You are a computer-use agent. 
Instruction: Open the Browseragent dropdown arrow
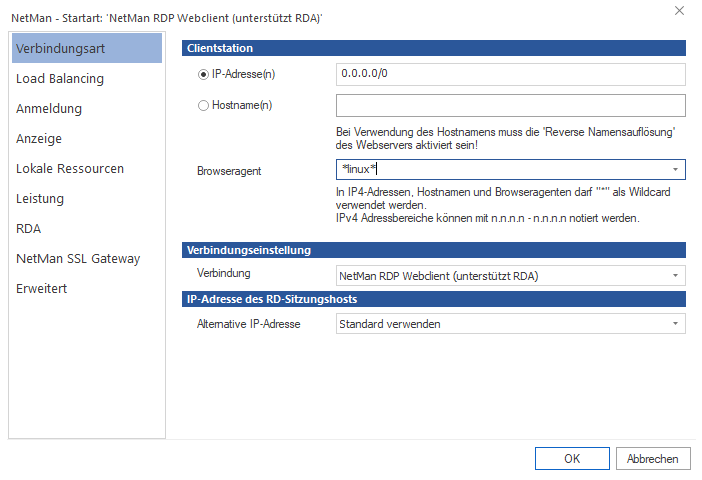(675, 170)
